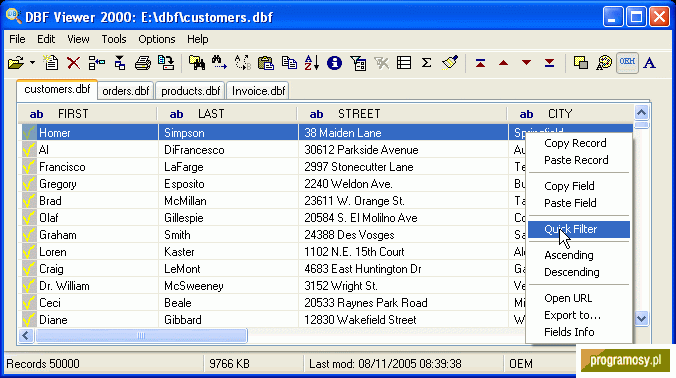Go to previous record up arrow

[x=503, y=63]
